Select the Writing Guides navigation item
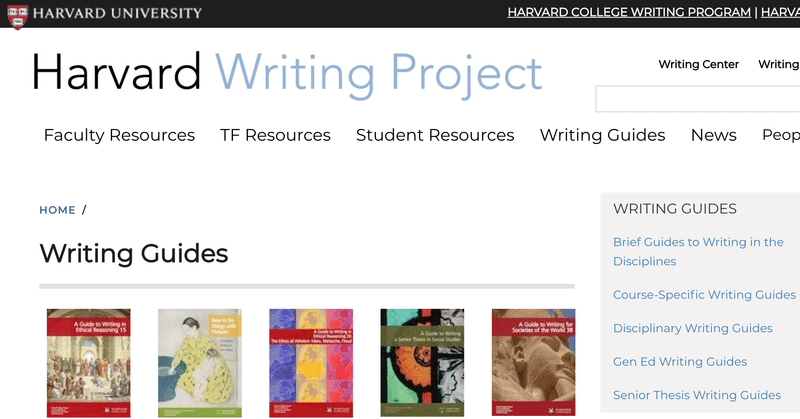Screen dimensions: 800x419 602,135
